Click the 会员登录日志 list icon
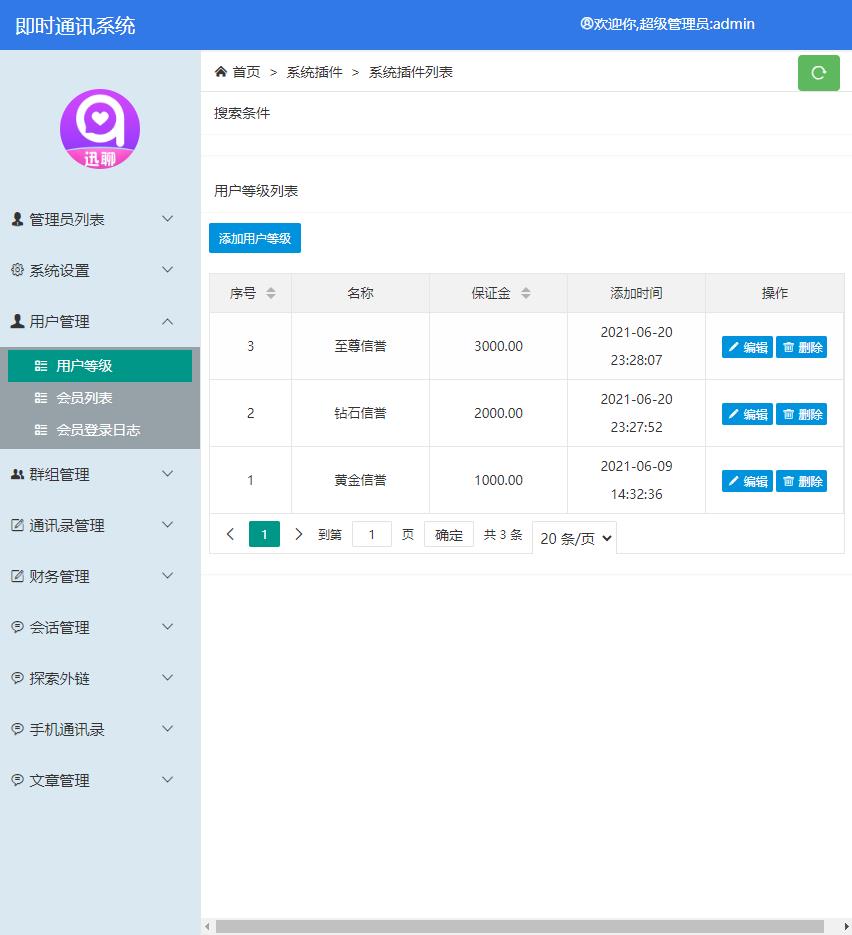This screenshot has height=935, width=852. point(41,430)
